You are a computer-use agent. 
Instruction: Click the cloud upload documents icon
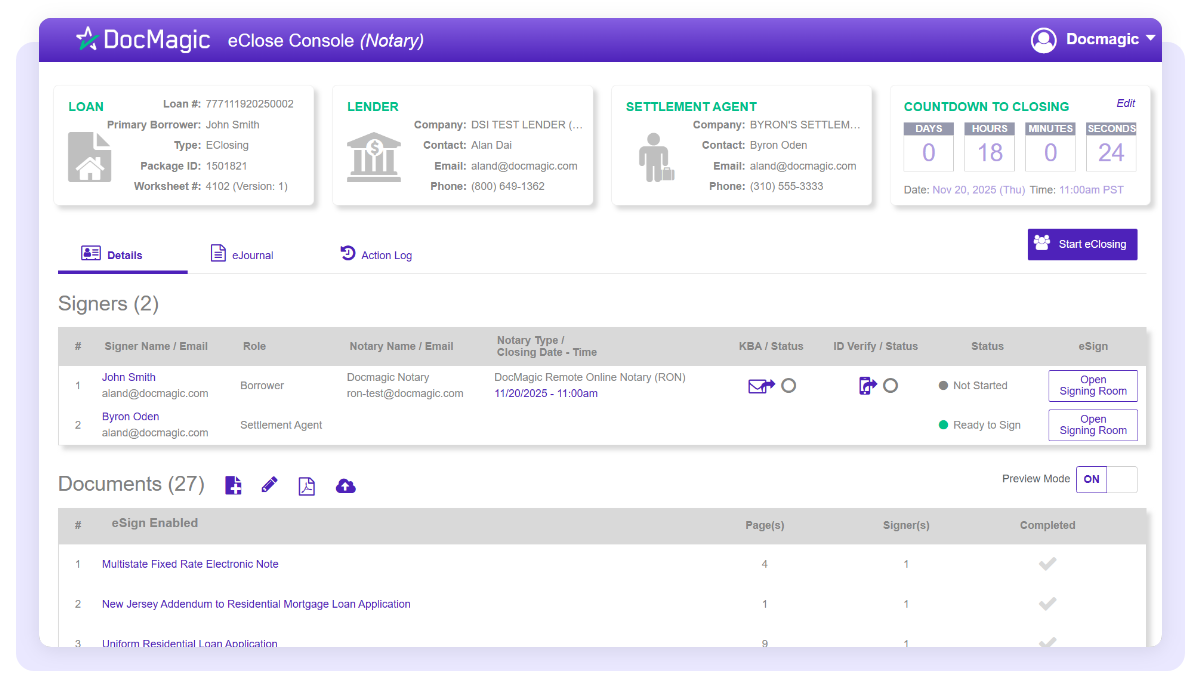345,485
